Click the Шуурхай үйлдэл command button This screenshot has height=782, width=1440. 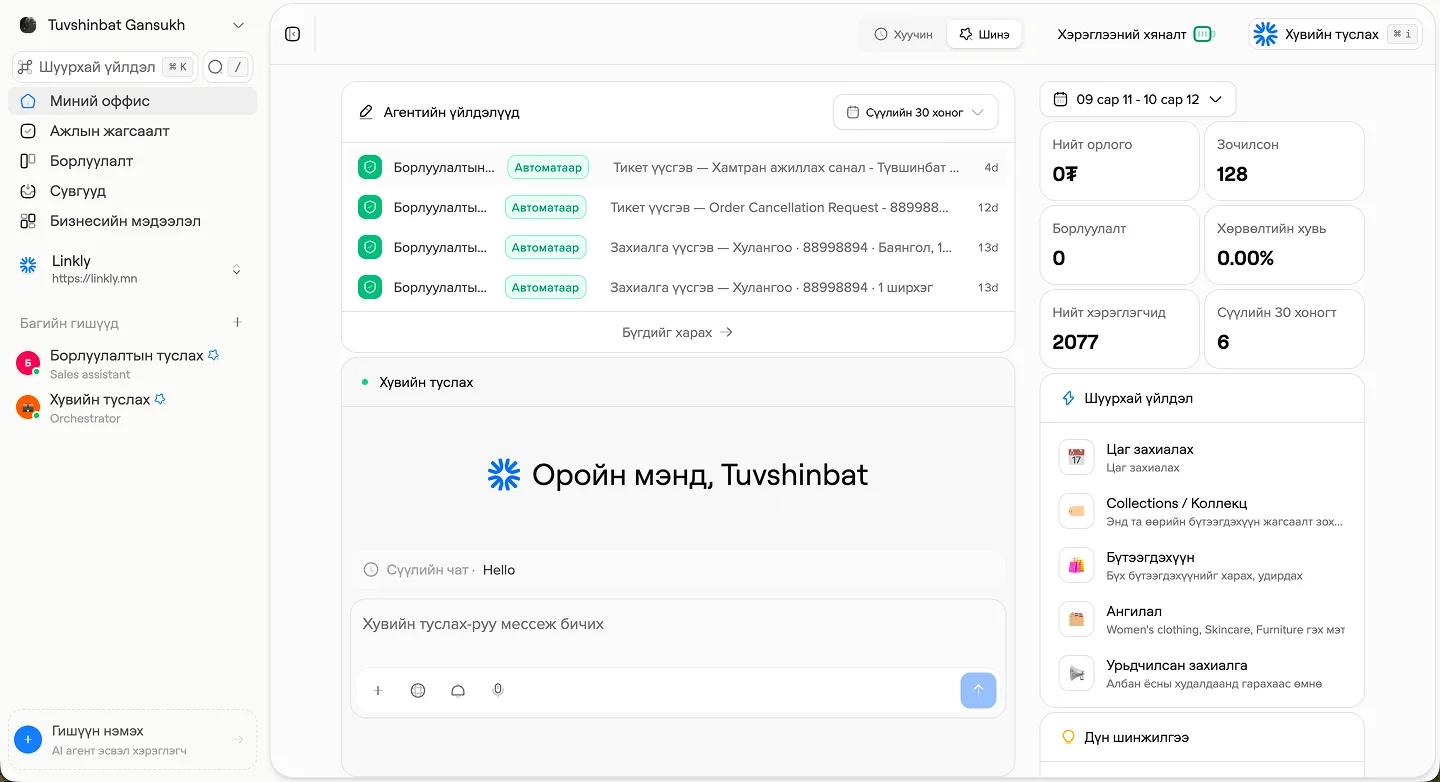(x=105, y=67)
